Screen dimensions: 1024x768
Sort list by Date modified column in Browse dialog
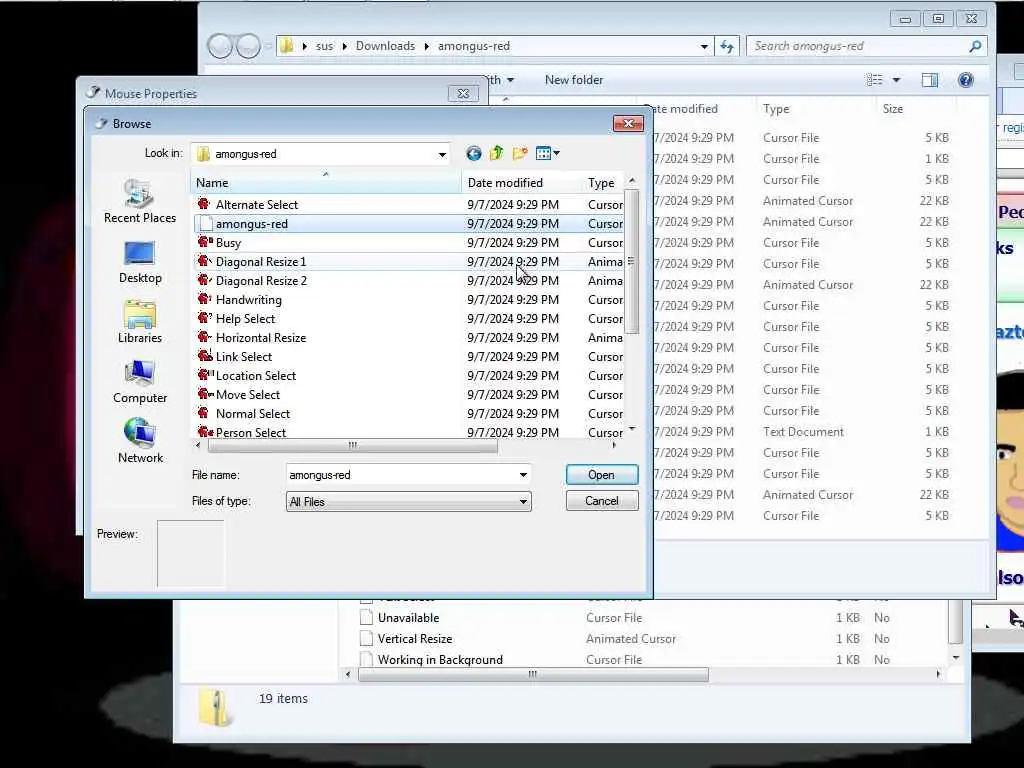[x=521, y=183]
